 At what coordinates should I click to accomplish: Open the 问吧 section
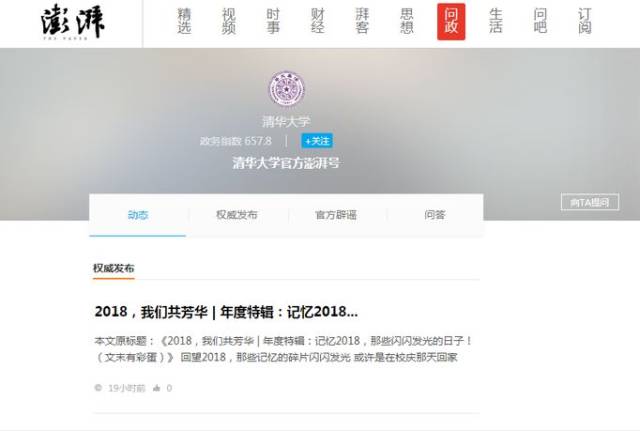(x=540, y=21)
